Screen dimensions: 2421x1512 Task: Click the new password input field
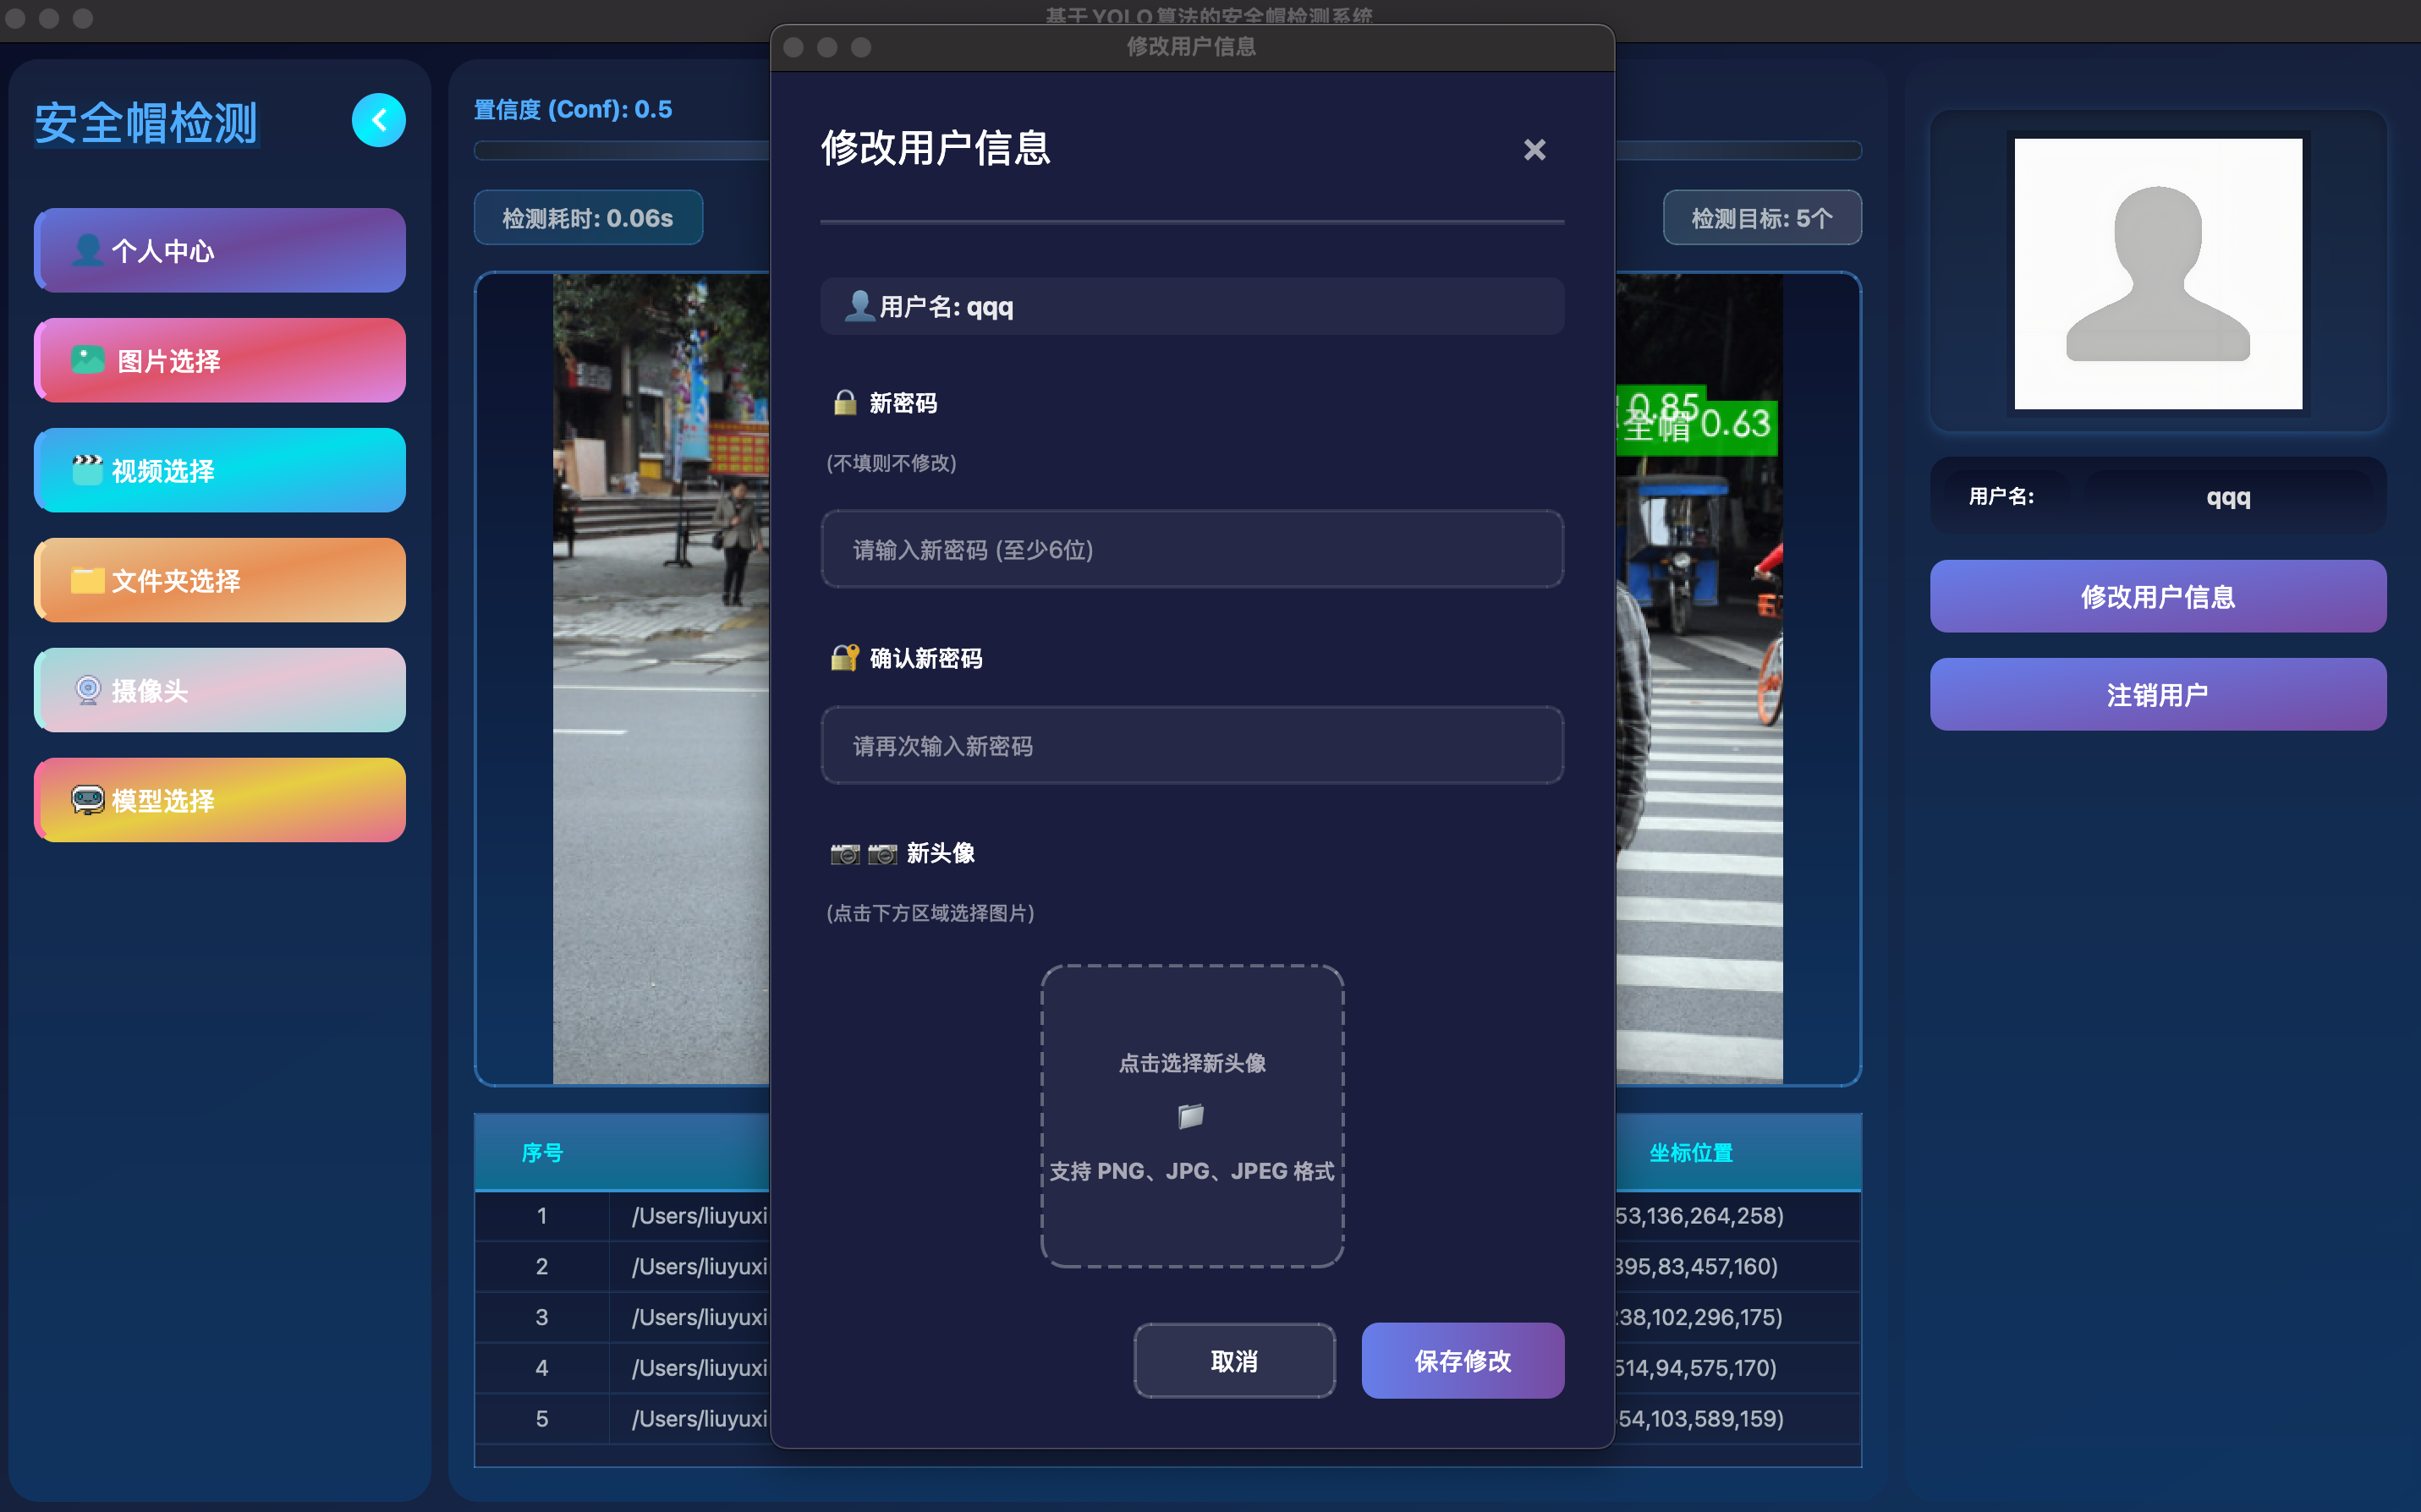[x=1192, y=550]
